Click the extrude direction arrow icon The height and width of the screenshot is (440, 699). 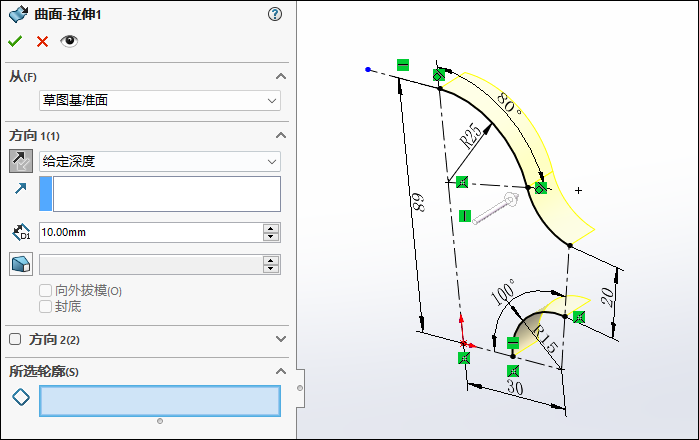click(x=21, y=189)
